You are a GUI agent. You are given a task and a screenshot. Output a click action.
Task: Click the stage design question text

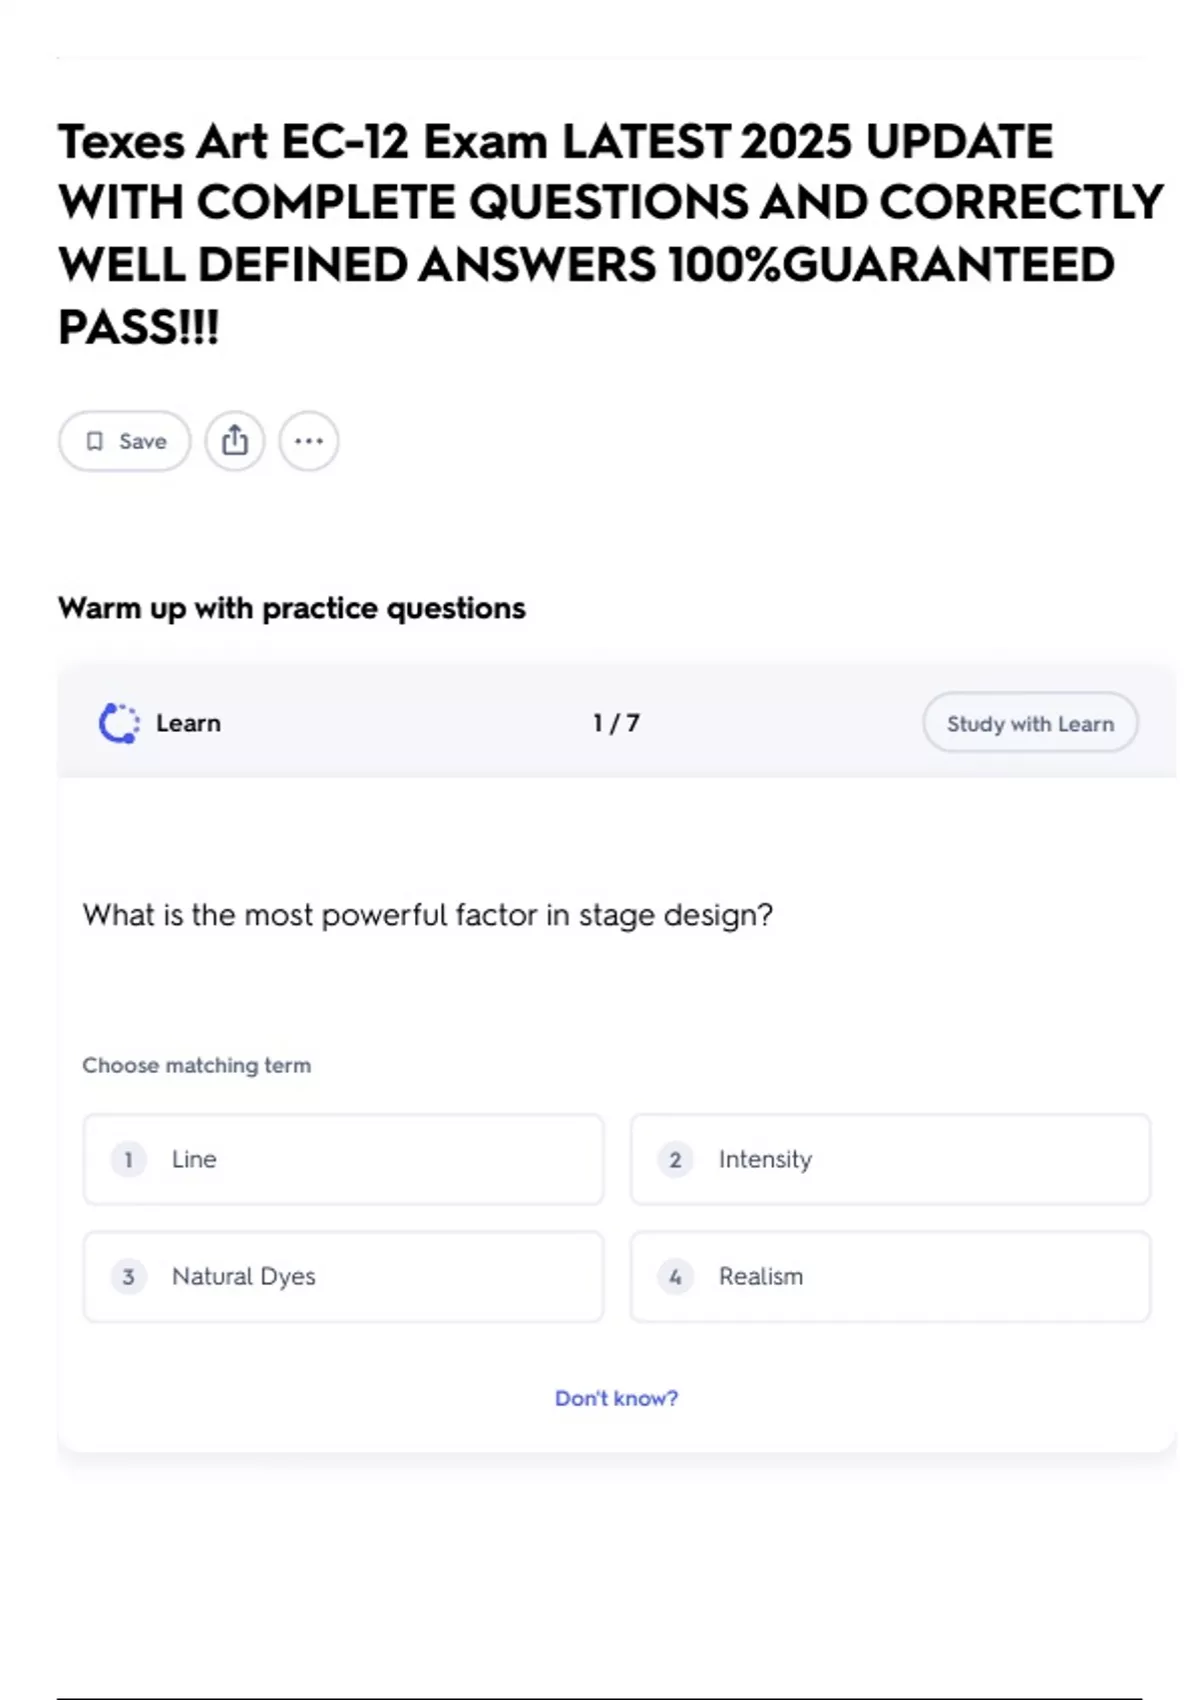click(x=428, y=915)
